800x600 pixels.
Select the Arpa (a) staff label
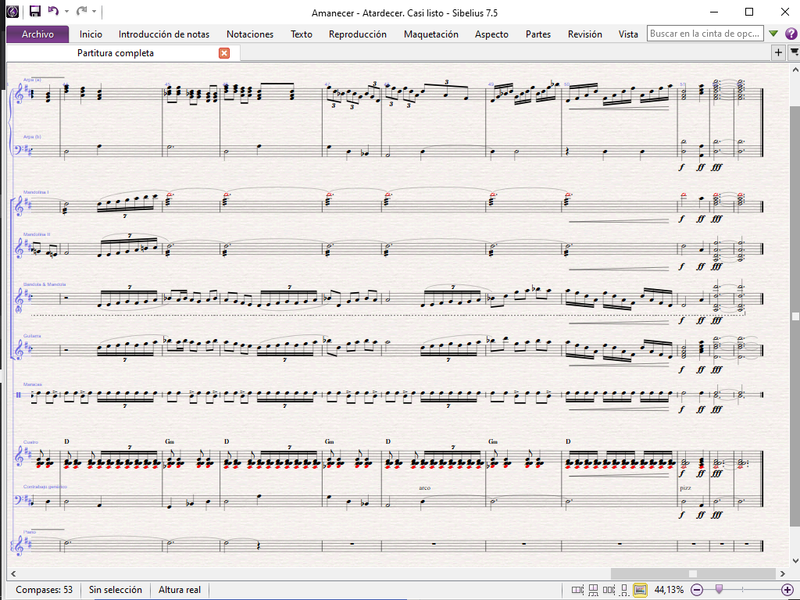tap(32, 80)
